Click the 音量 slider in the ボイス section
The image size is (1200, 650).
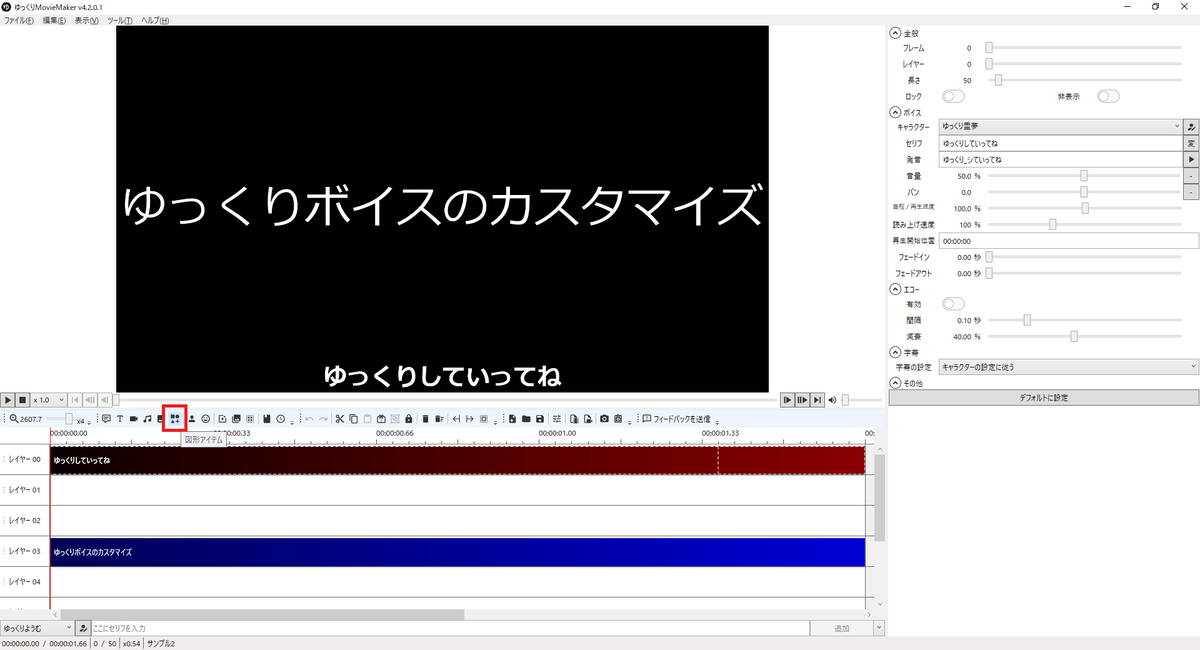(x=1084, y=176)
